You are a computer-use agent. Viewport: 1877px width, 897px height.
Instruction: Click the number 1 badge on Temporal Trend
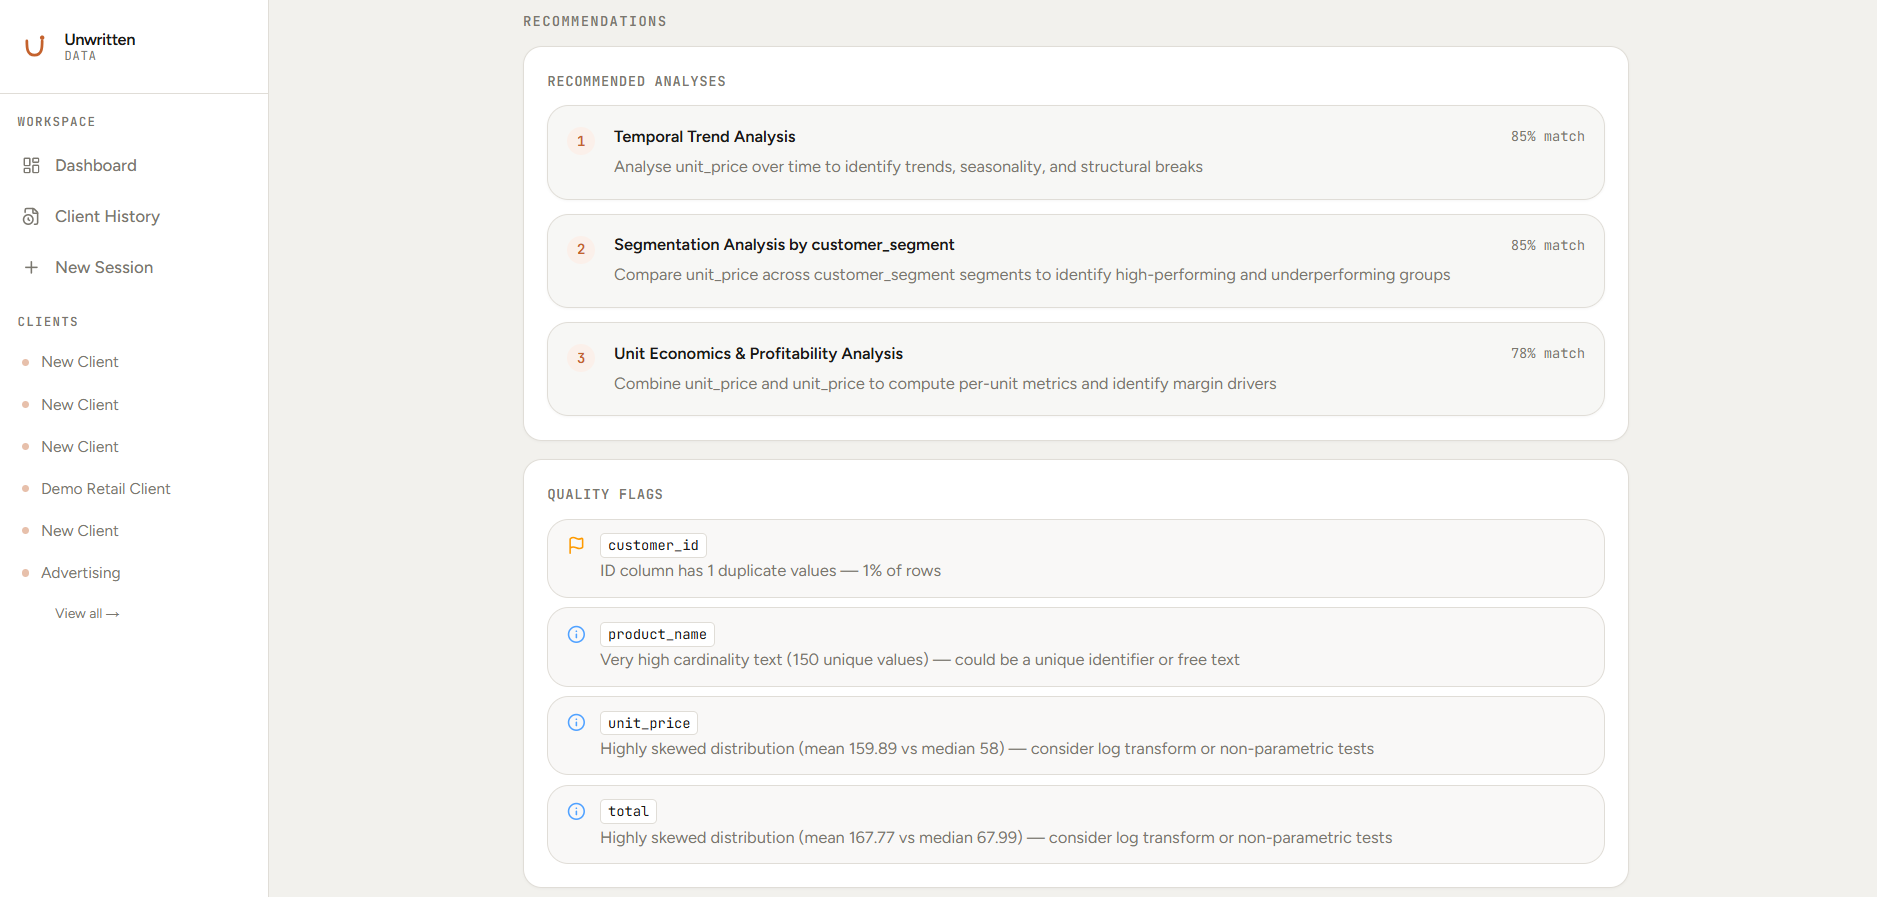(581, 141)
